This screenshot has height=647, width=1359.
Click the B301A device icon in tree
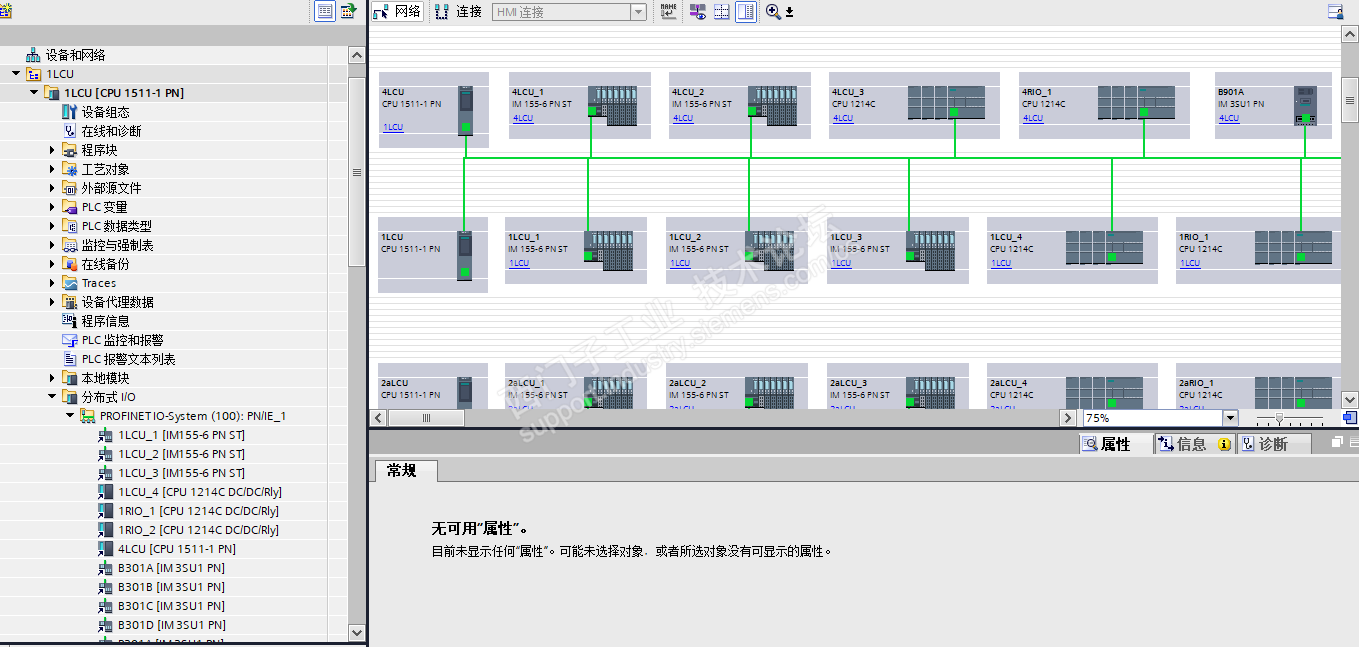pyautogui.click(x=105, y=568)
